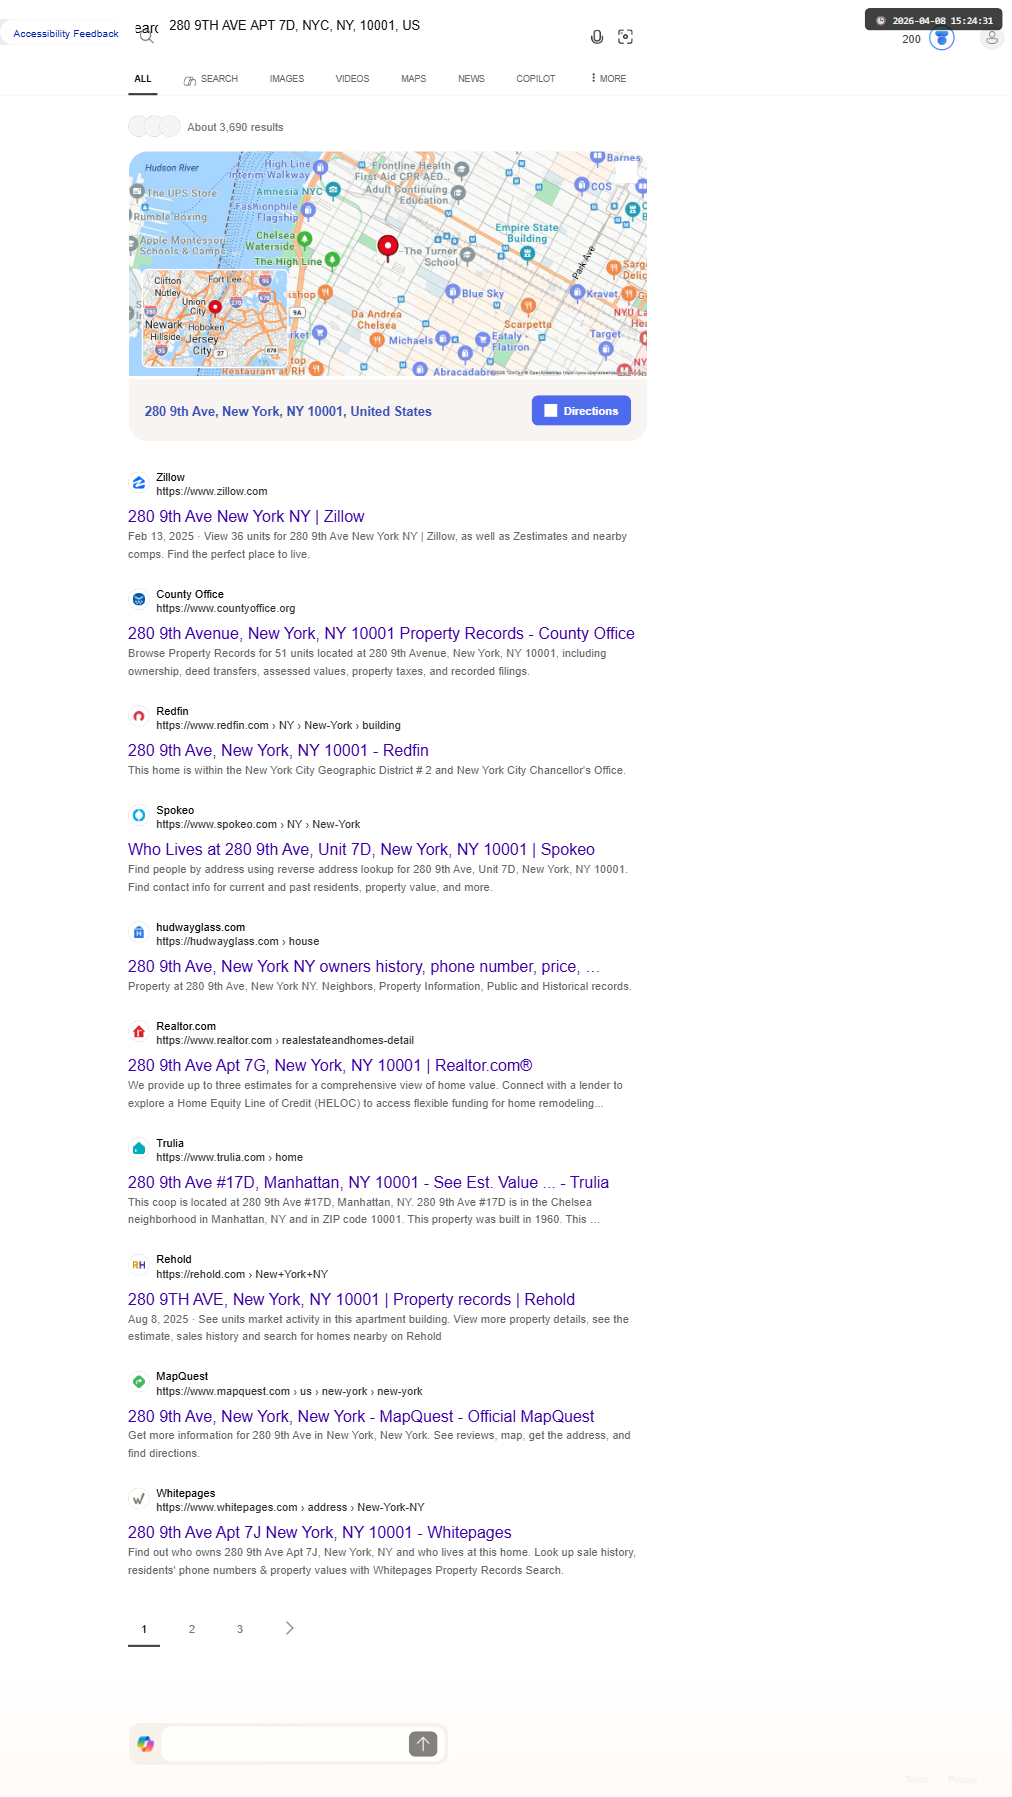Click the send arrow in chat bar
The height and width of the screenshot is (1797, 1012).
(x=423, y=1744)
